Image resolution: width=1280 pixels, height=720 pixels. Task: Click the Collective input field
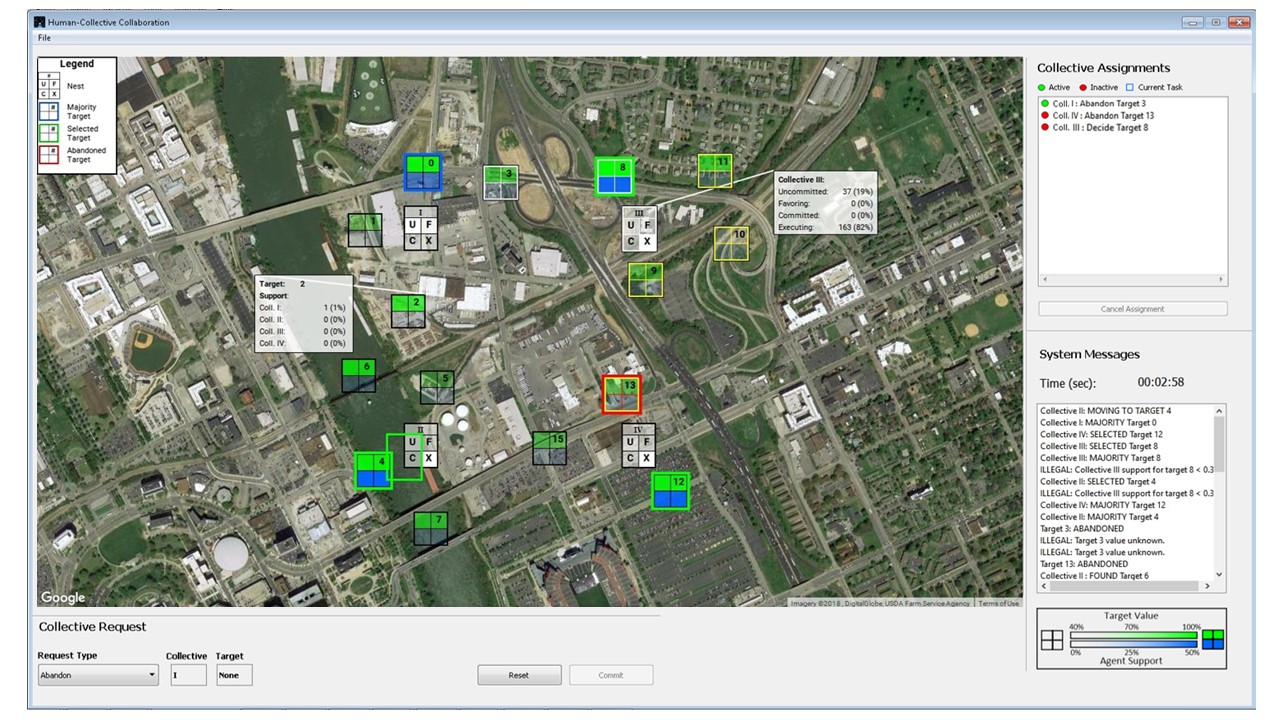pos(187,675)
